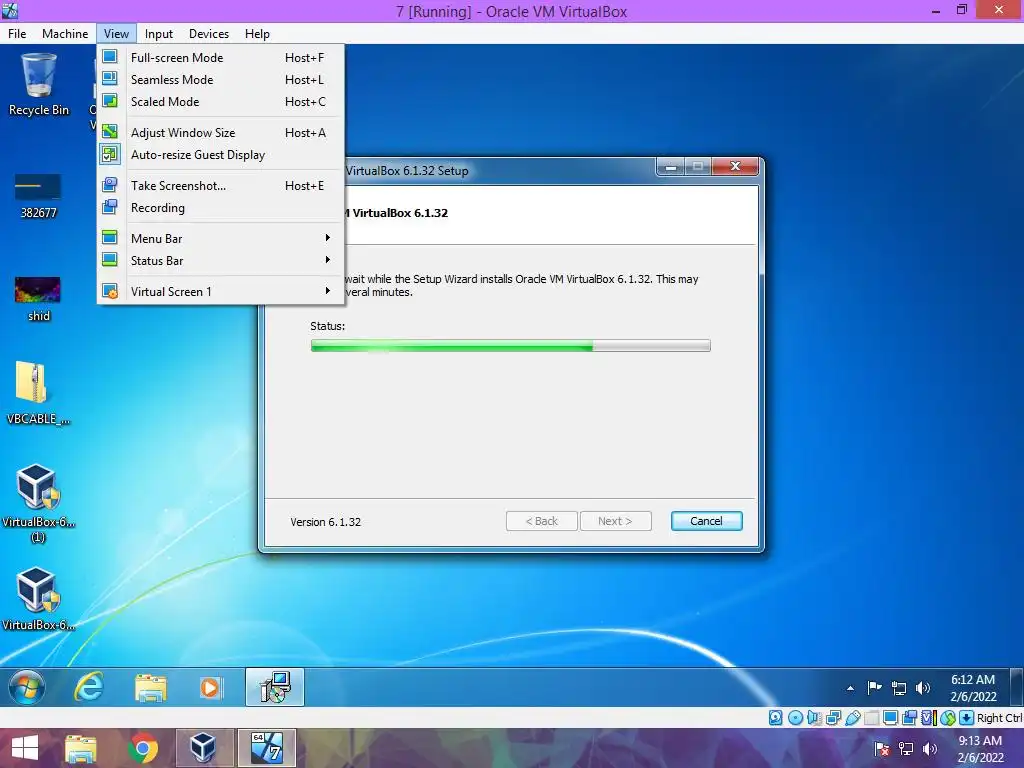Expand the Menu Bar submenu
1024x768 pixels.
click(x=221, y=238)
